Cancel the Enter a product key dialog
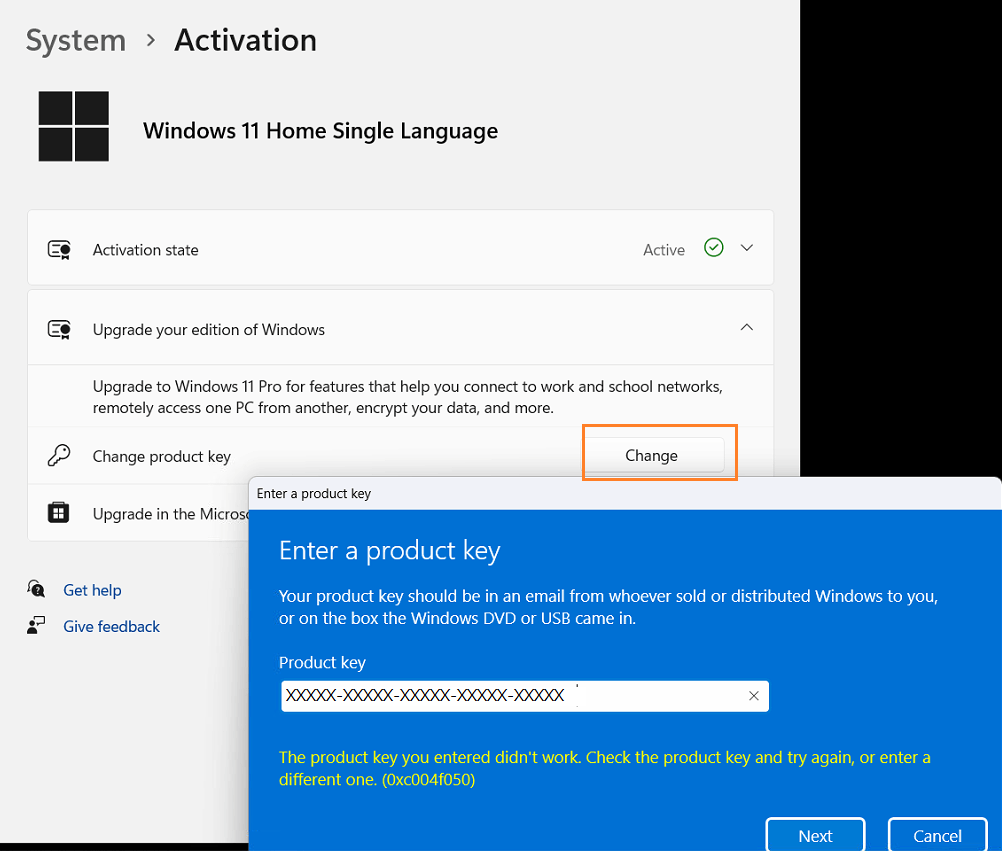Image resolution: width=1002 pixels, height=855 pixels. (937, 835)
